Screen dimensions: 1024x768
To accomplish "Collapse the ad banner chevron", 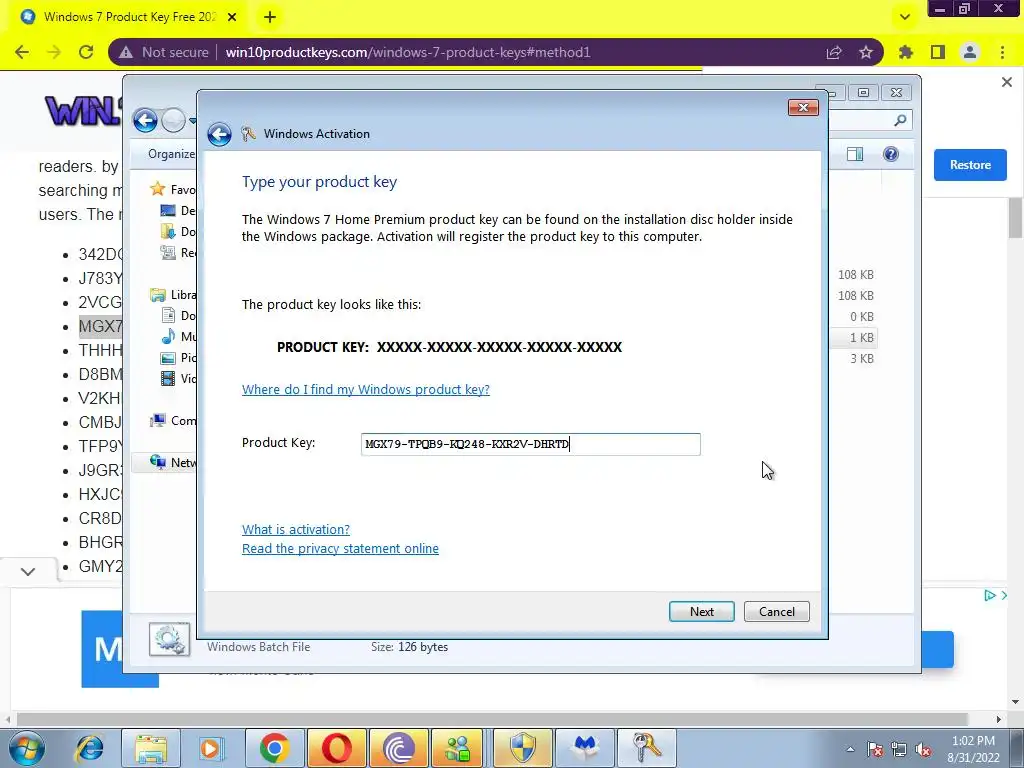I will (x=27, y=571).
